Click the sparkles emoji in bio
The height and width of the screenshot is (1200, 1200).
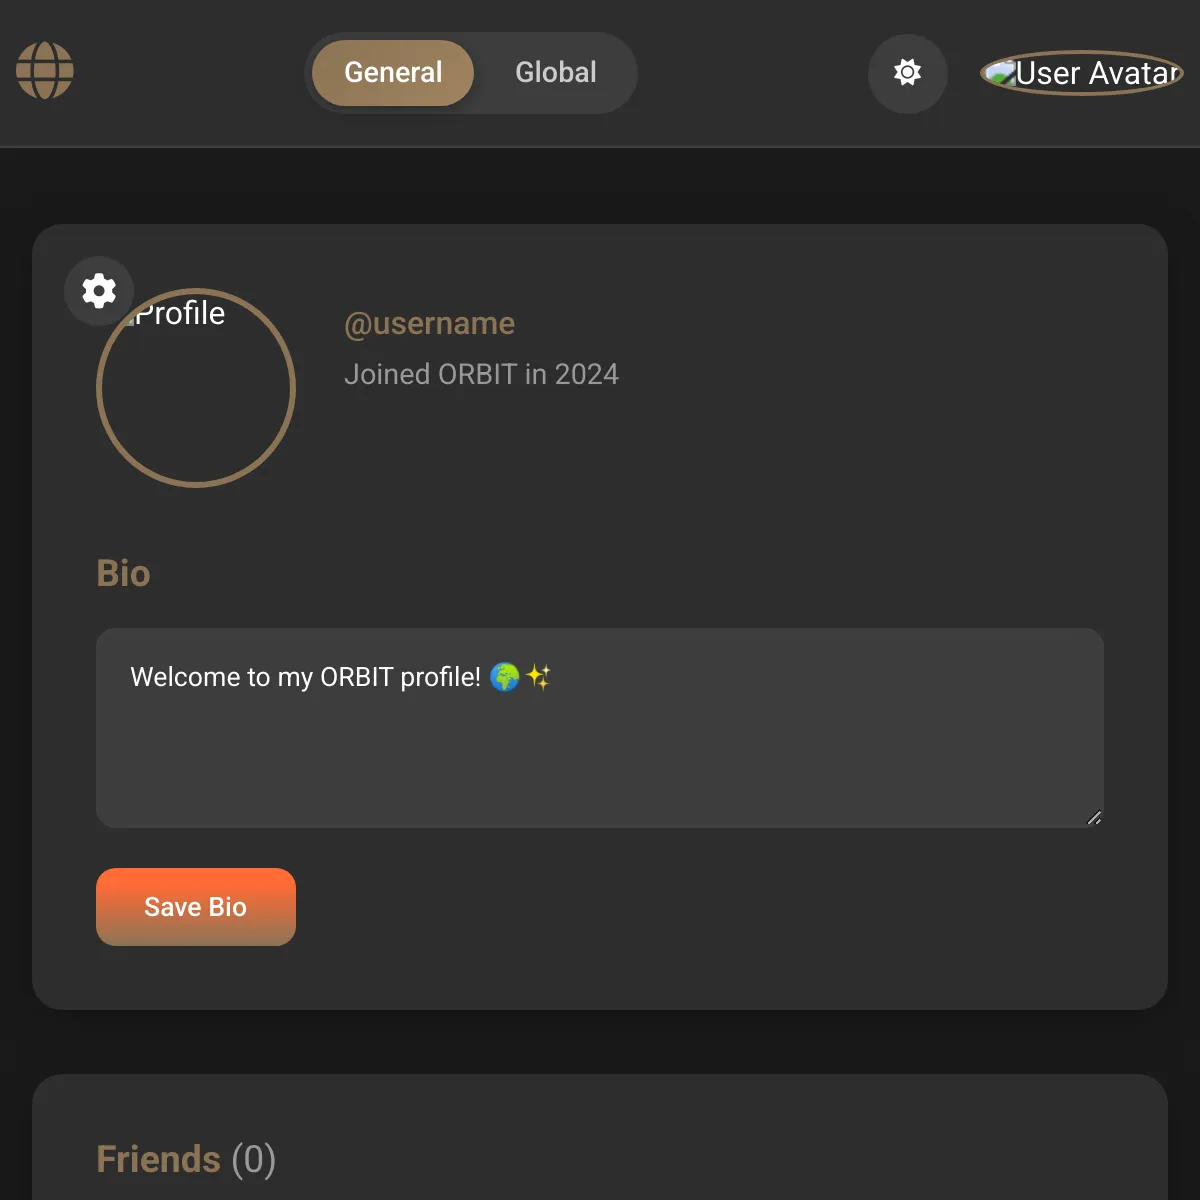tap(538, 677)
